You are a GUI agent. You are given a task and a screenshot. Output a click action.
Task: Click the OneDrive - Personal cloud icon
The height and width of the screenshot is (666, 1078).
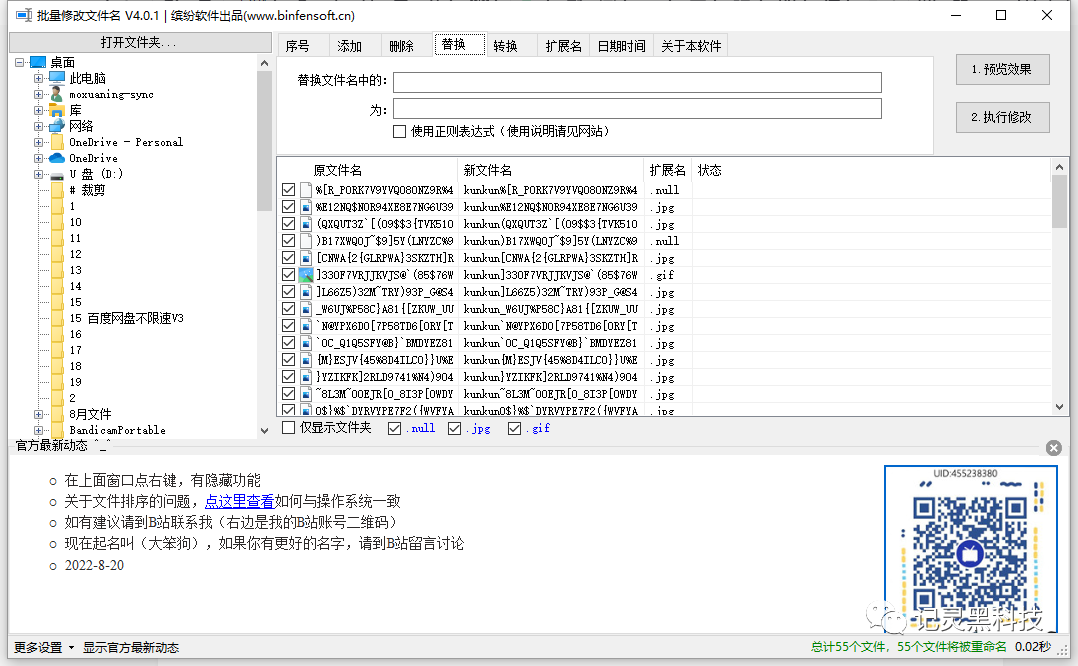pyautogui.click(x=58, y=142)
